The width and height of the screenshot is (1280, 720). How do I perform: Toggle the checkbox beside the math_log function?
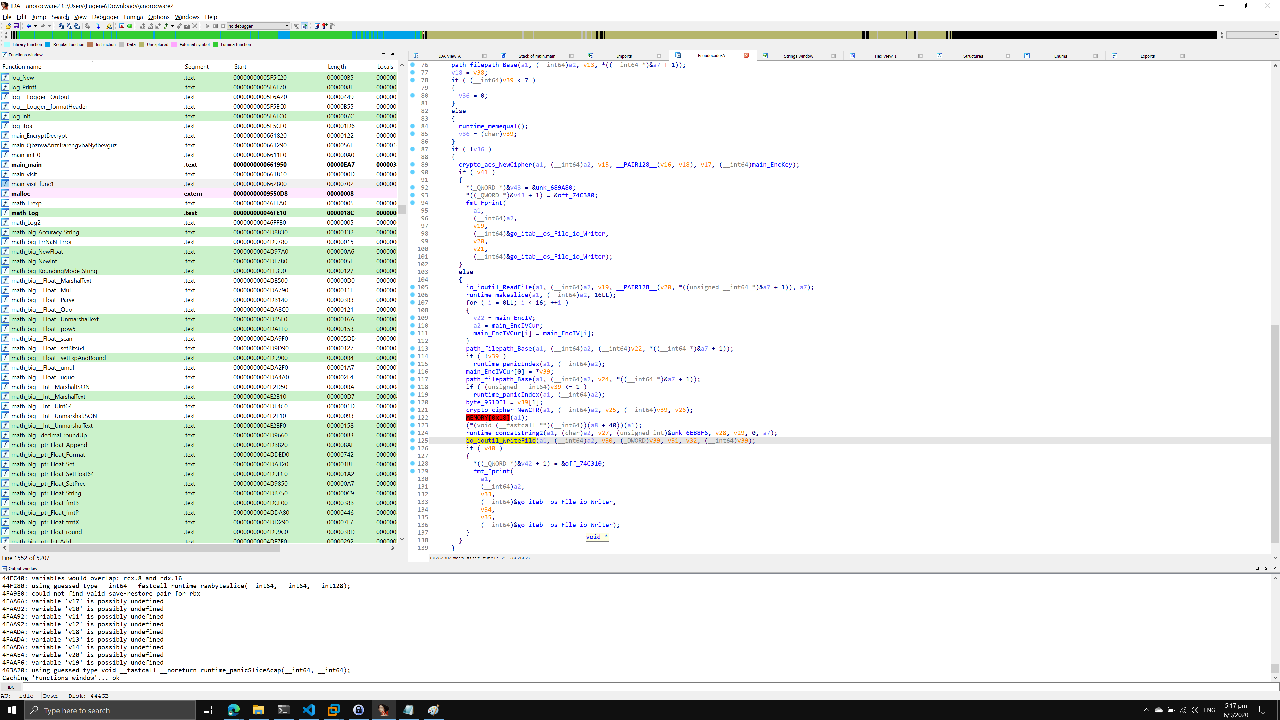click(5, 212)
